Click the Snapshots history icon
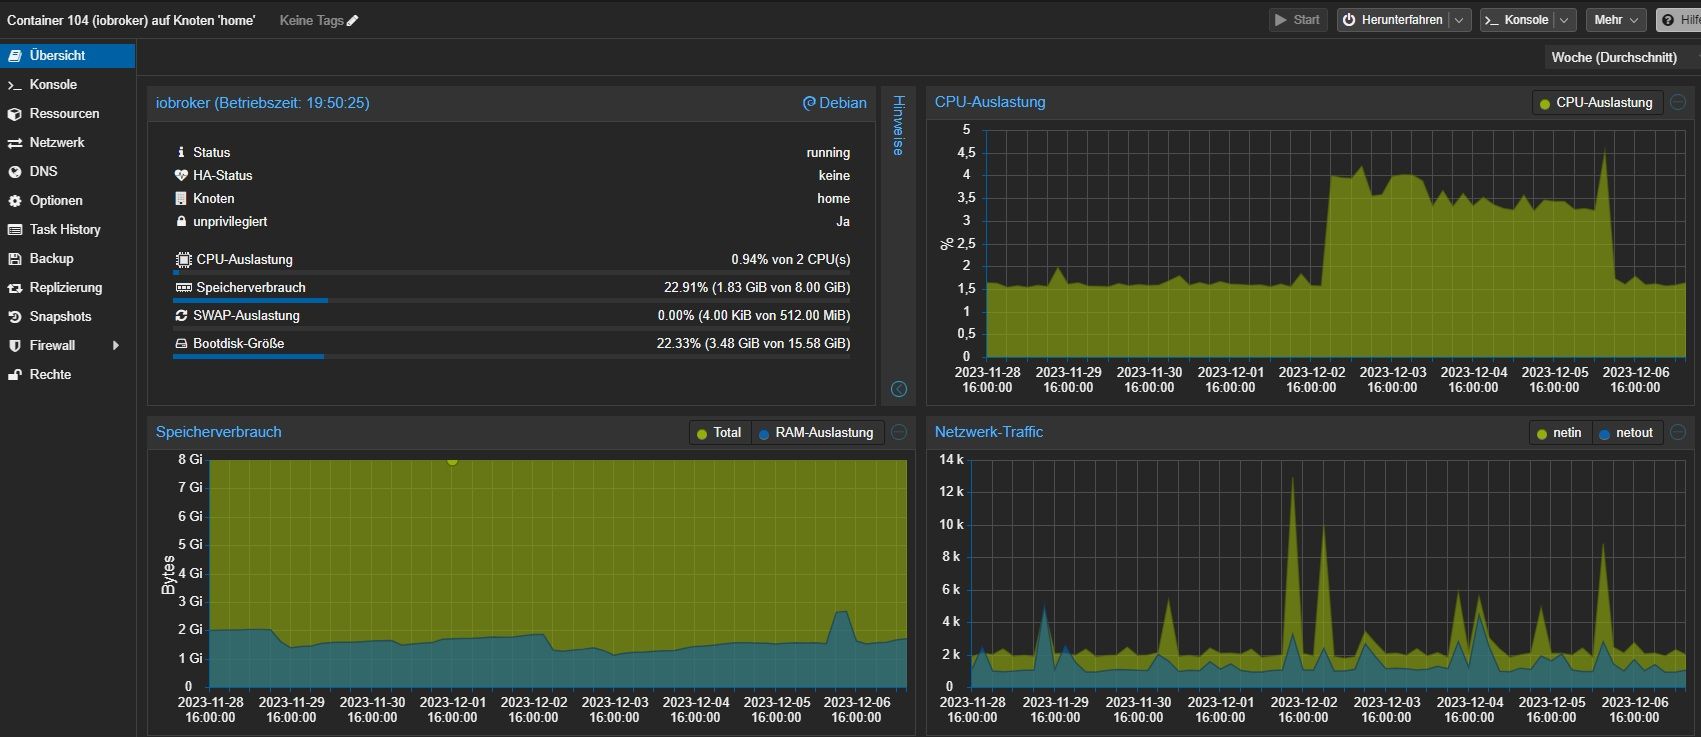The width and height of the screenshot is (1701, 737). coord(15,317)
